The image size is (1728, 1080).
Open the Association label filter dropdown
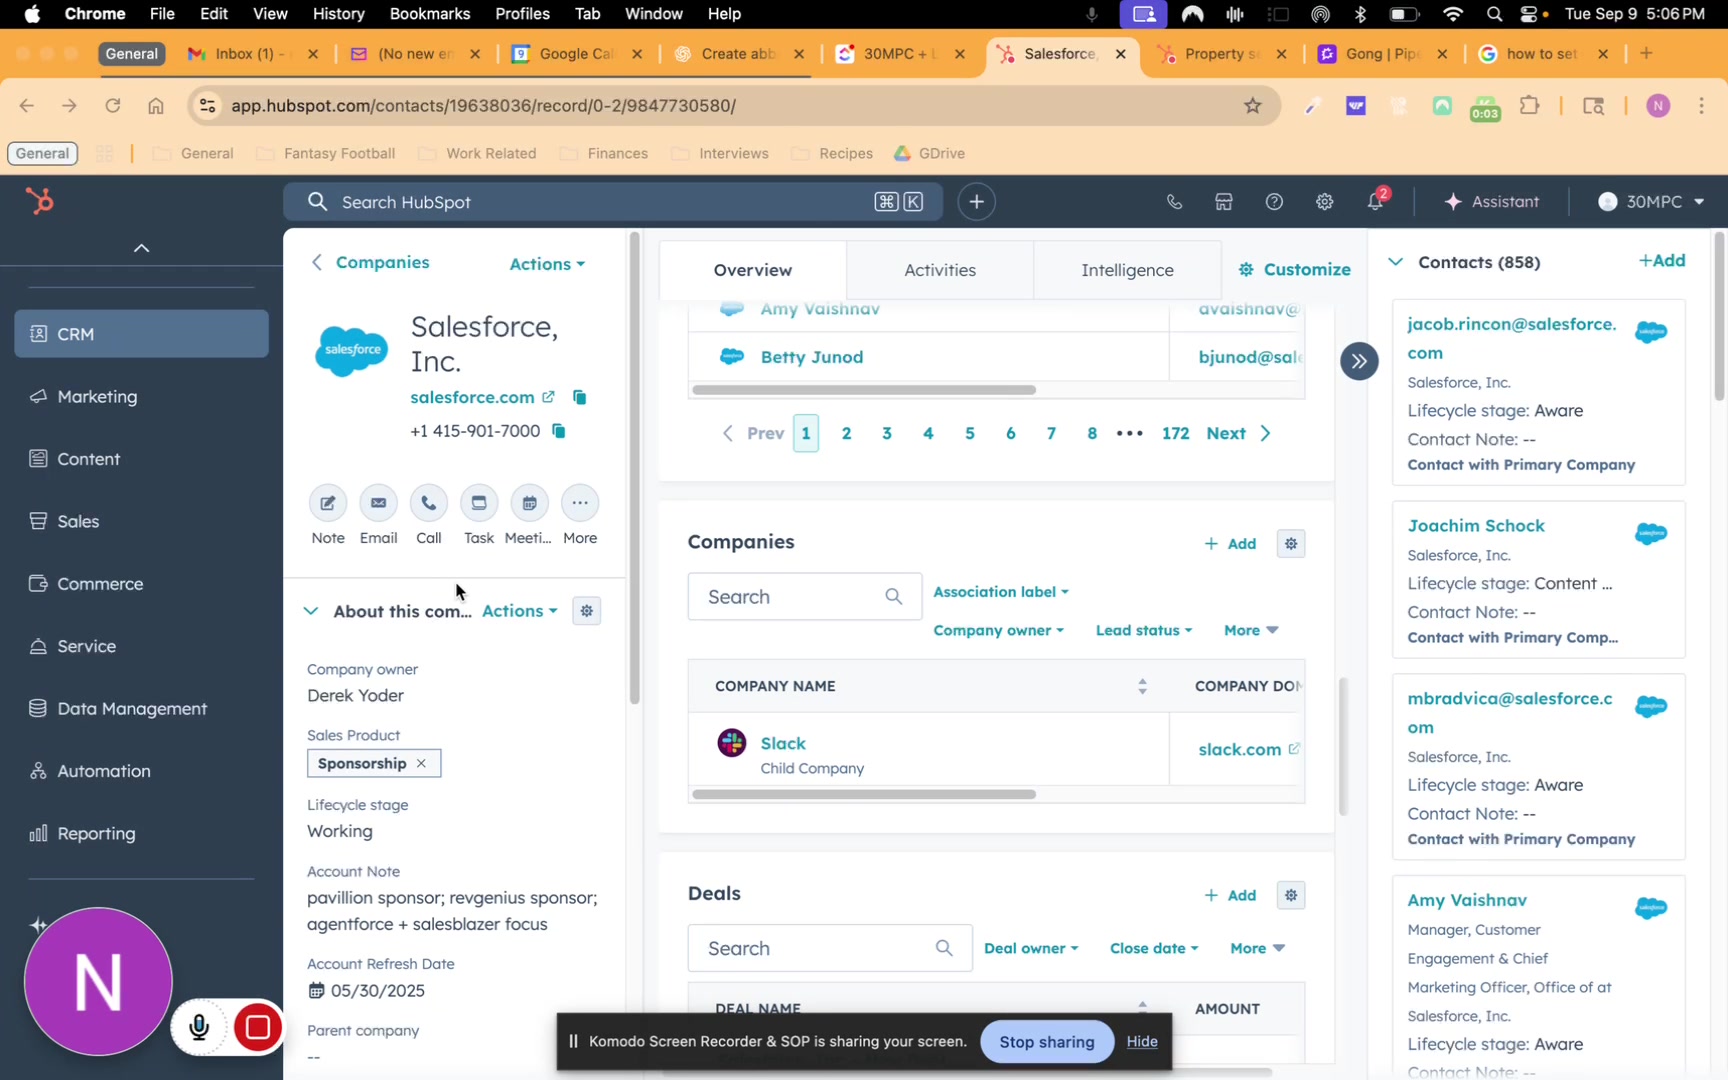point(1001,592)
